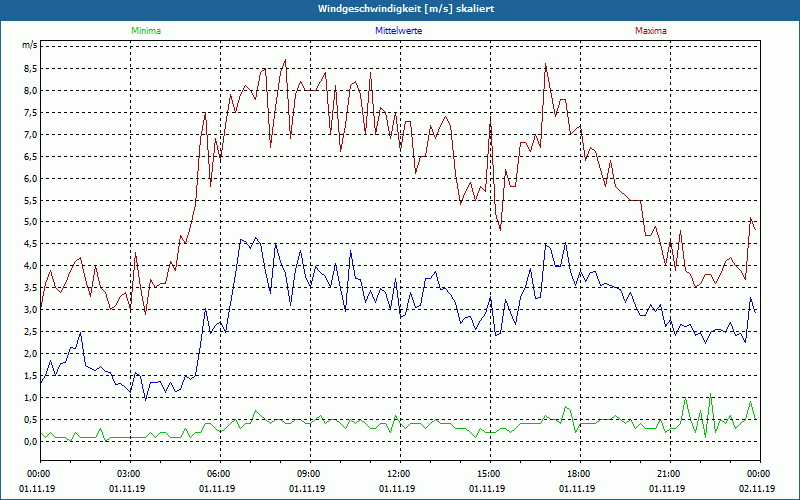
Task: Click the 2,0 y-axis value
Action: (29, 353)
